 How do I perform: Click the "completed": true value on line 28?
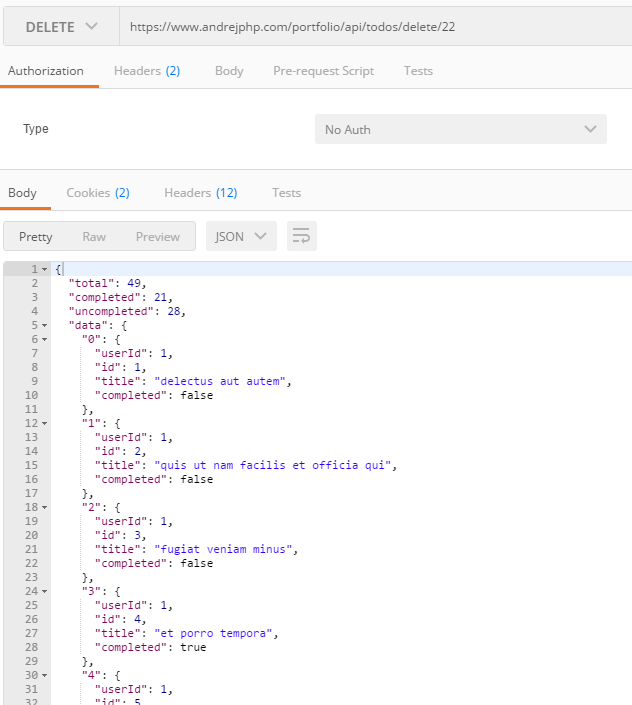tap(193, 647)
